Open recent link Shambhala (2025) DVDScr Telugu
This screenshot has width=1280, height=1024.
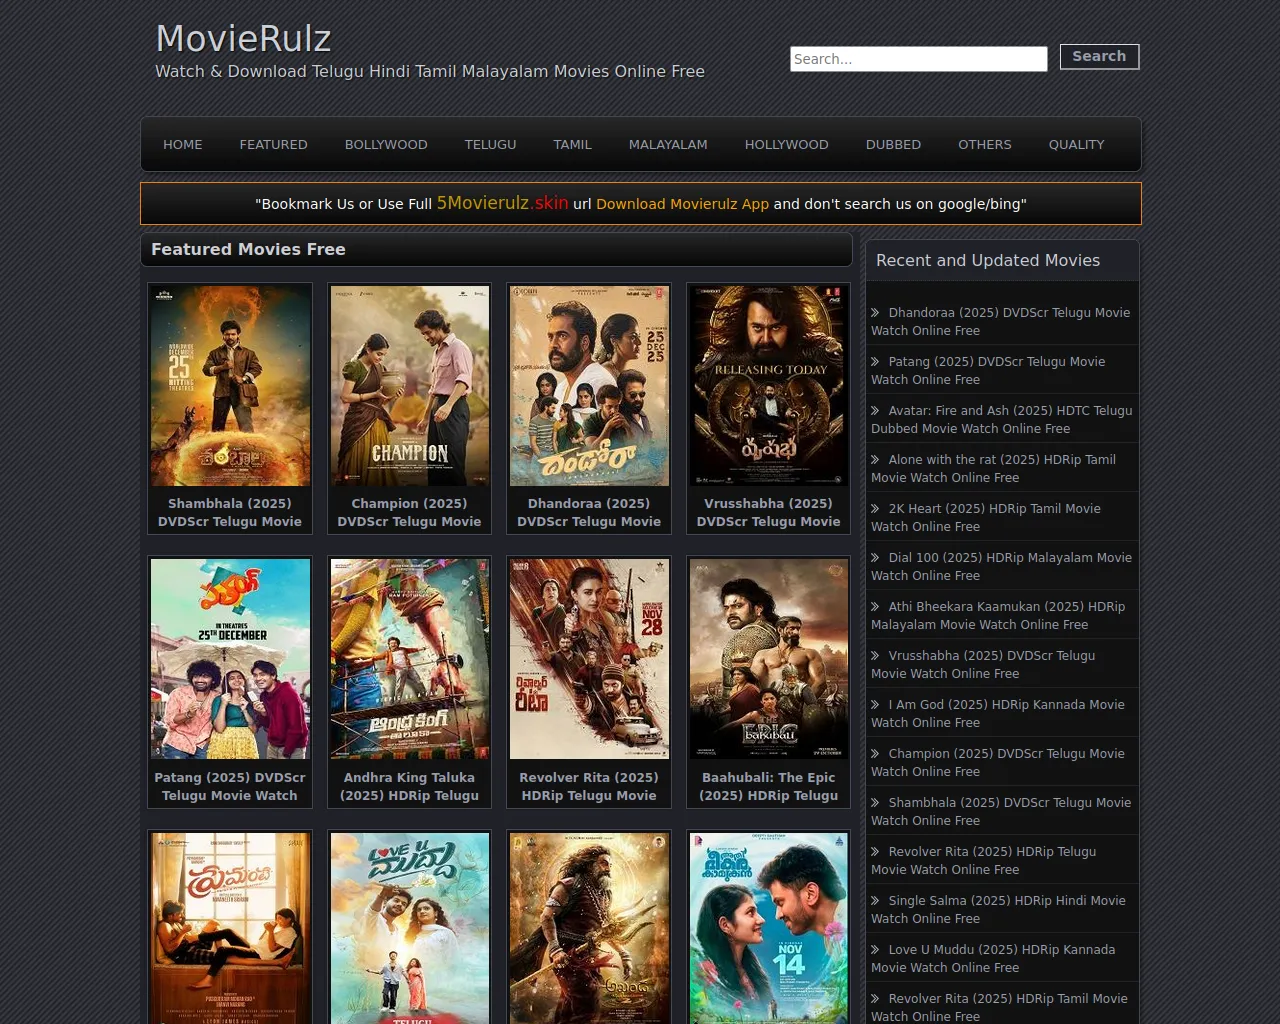(x=1001, y=811)
